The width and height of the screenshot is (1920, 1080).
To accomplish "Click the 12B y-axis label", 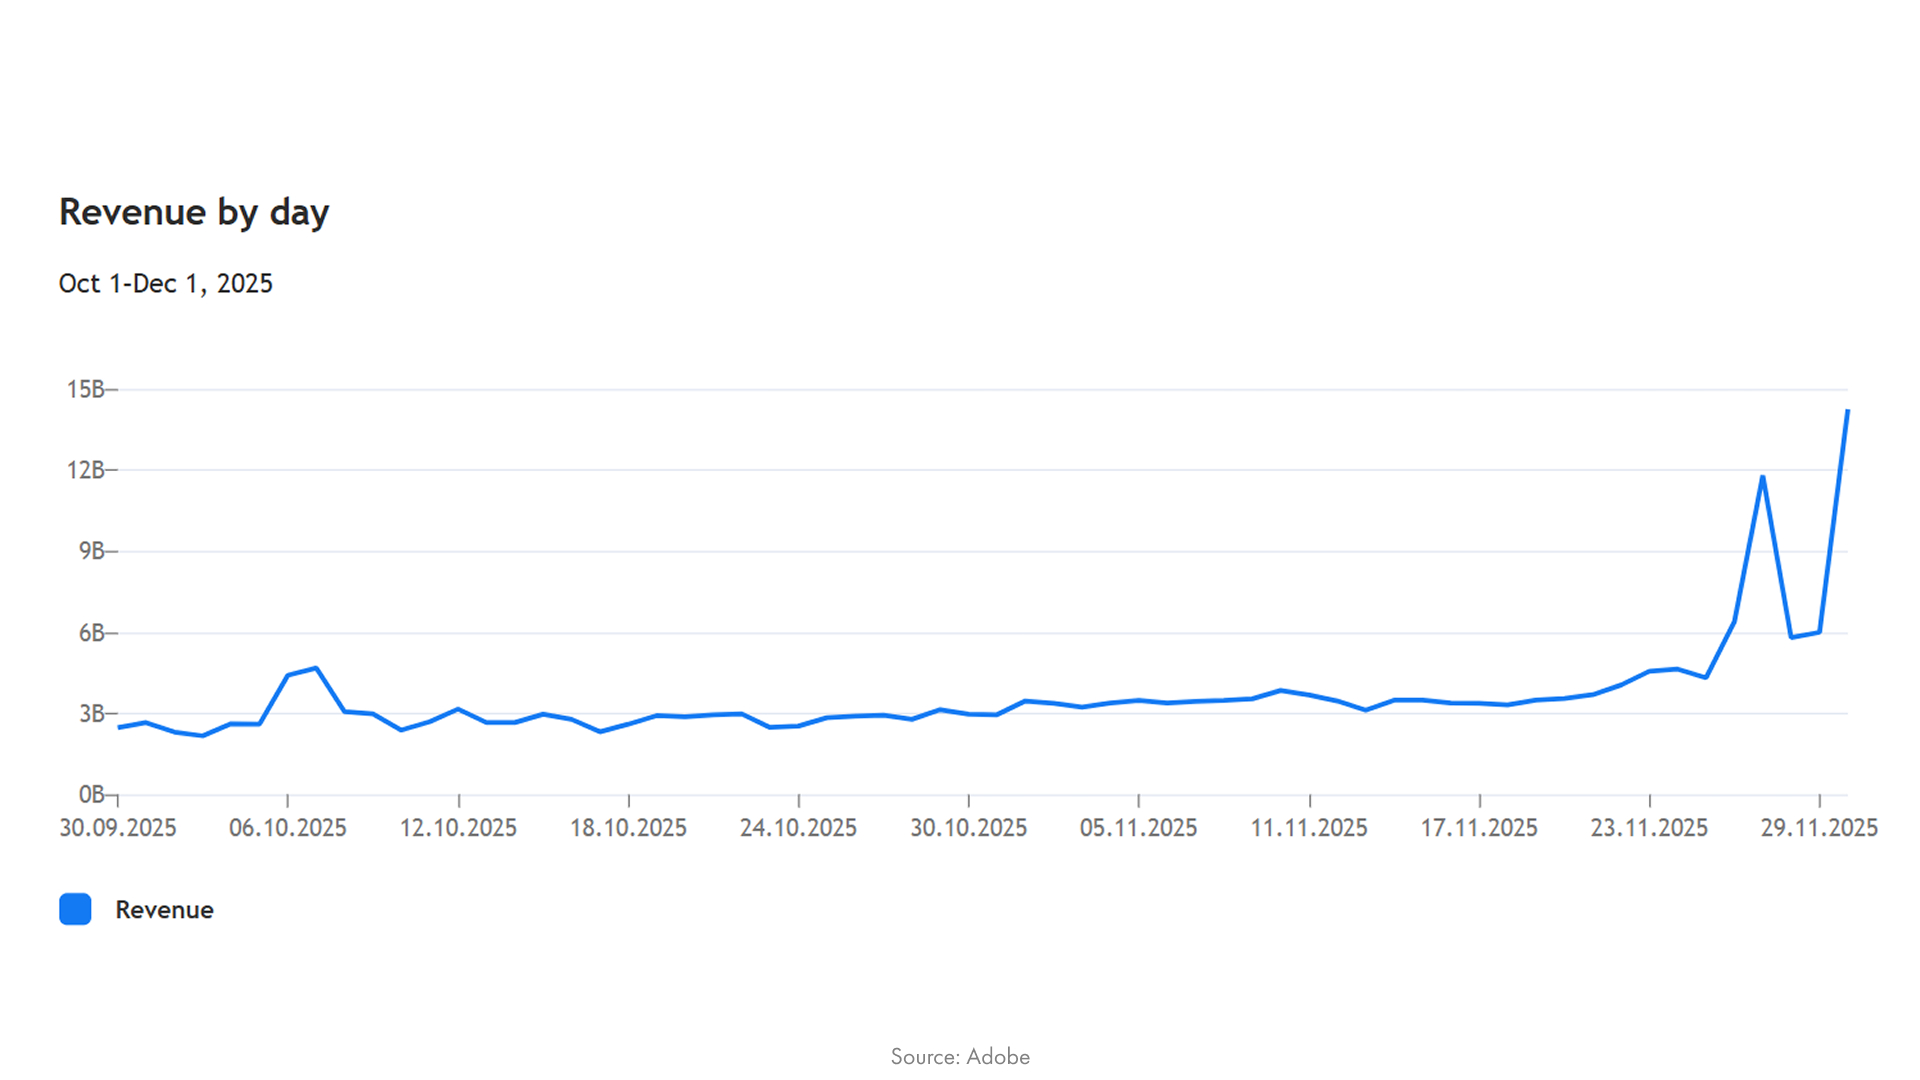I will (86, 470).
